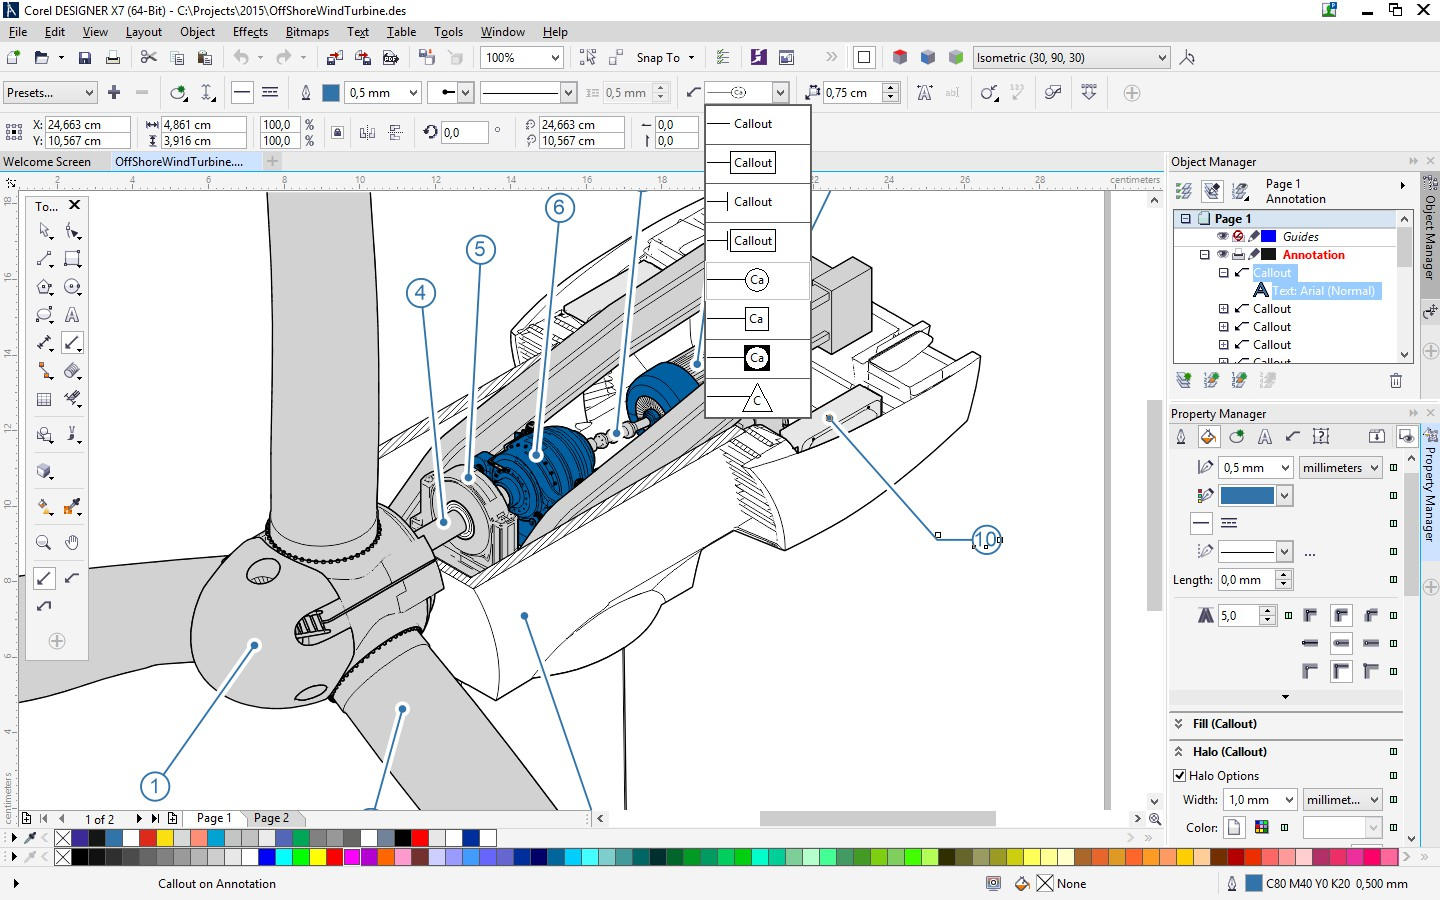Select the Text tool in the toolbox
This screenshot has height=900, width=1440.
[72, 315]
